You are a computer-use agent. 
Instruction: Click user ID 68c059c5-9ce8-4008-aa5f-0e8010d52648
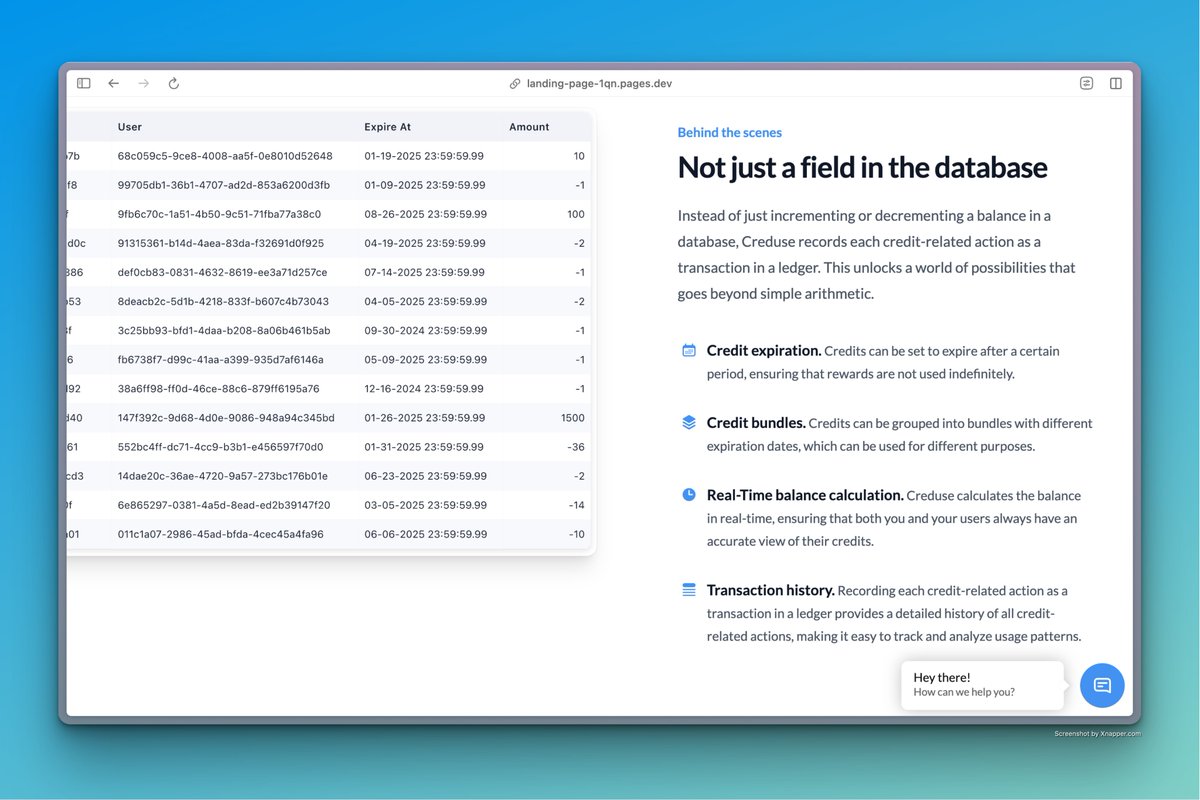225,156
